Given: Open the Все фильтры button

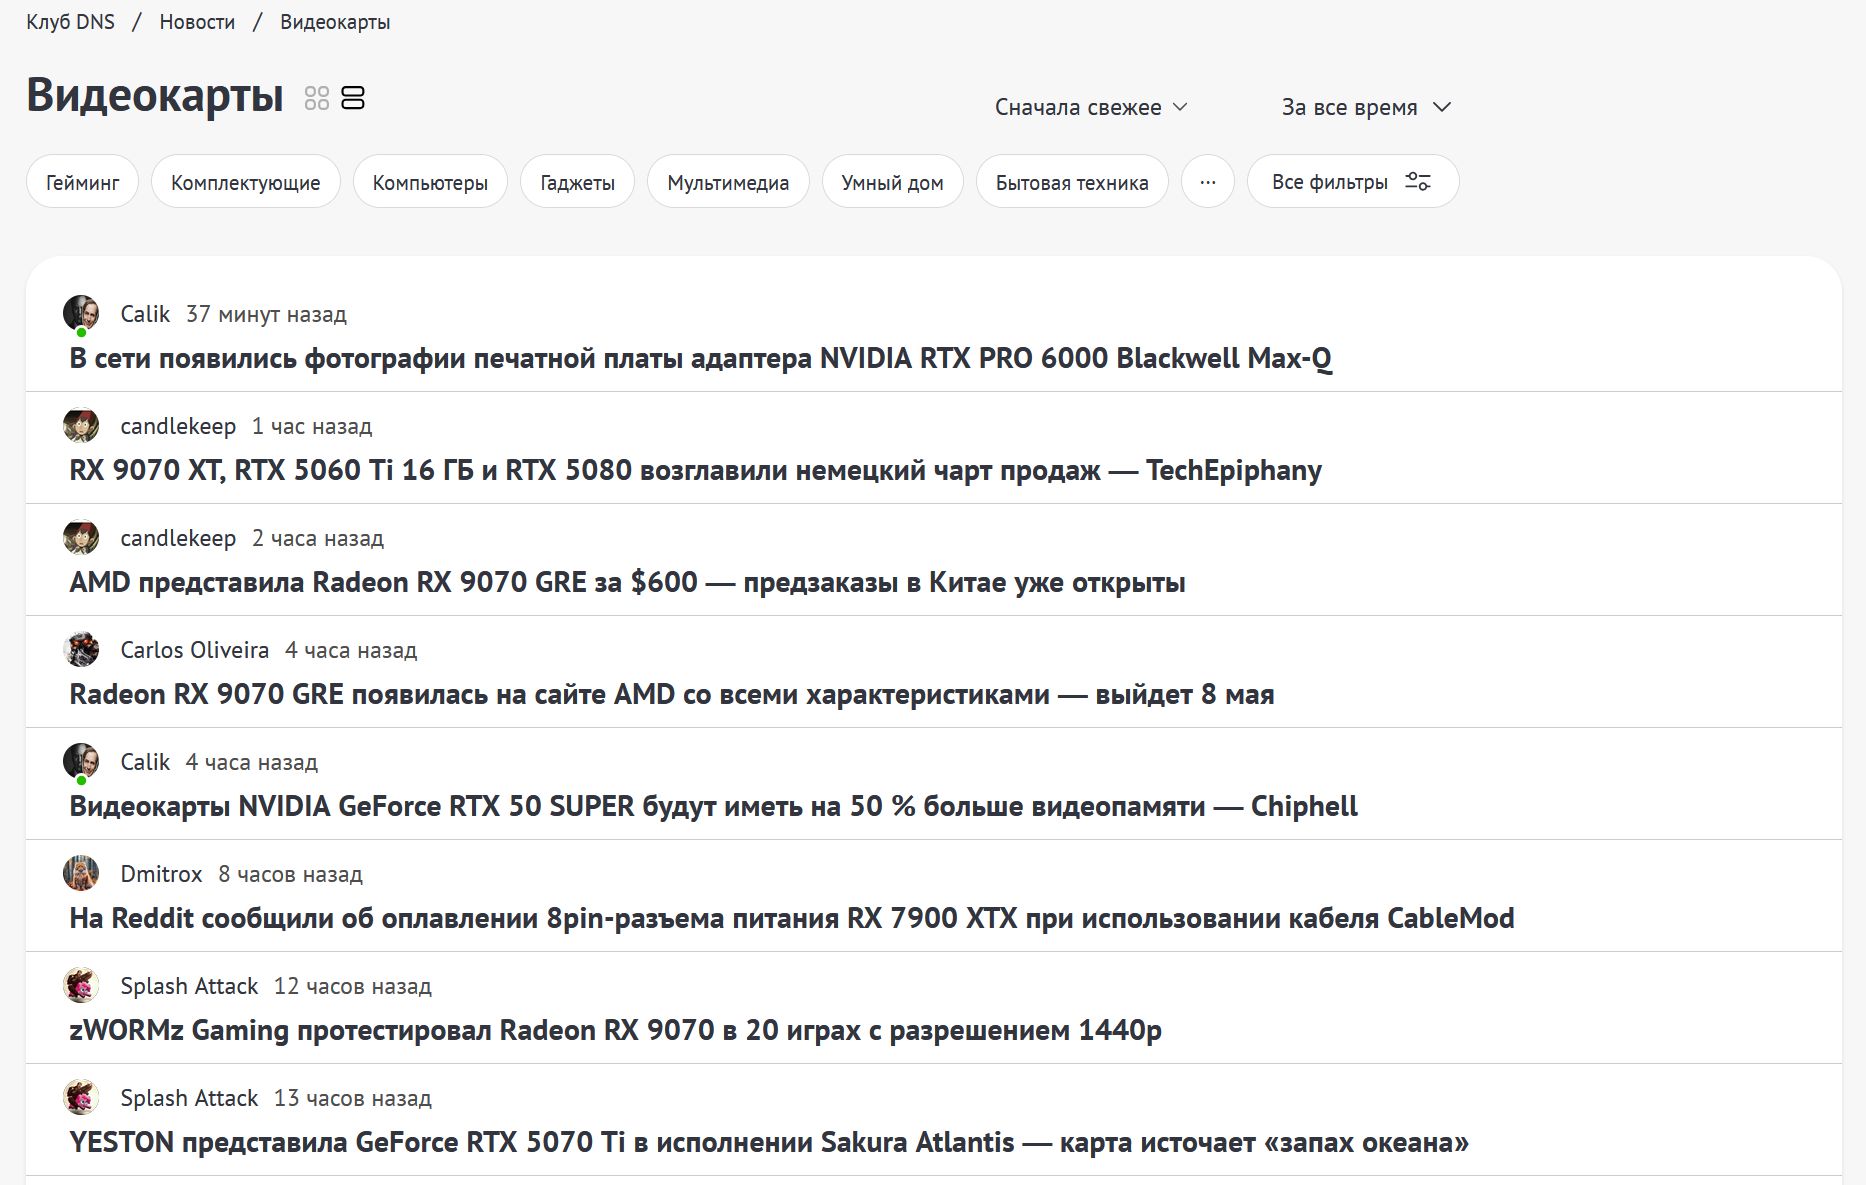Looking at the screenshot, I should point(1353,182).
